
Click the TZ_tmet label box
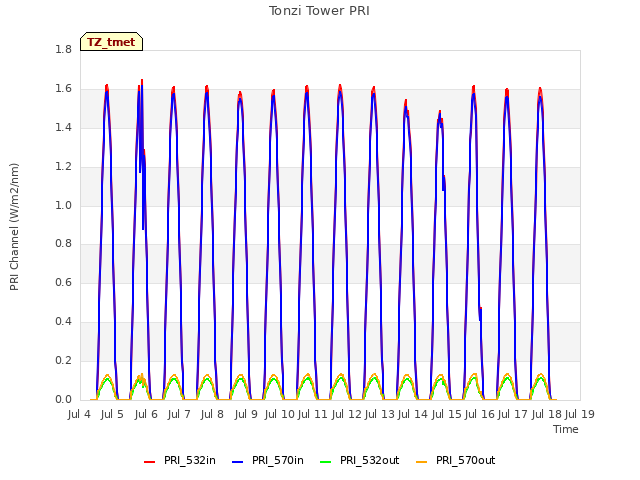111,42
